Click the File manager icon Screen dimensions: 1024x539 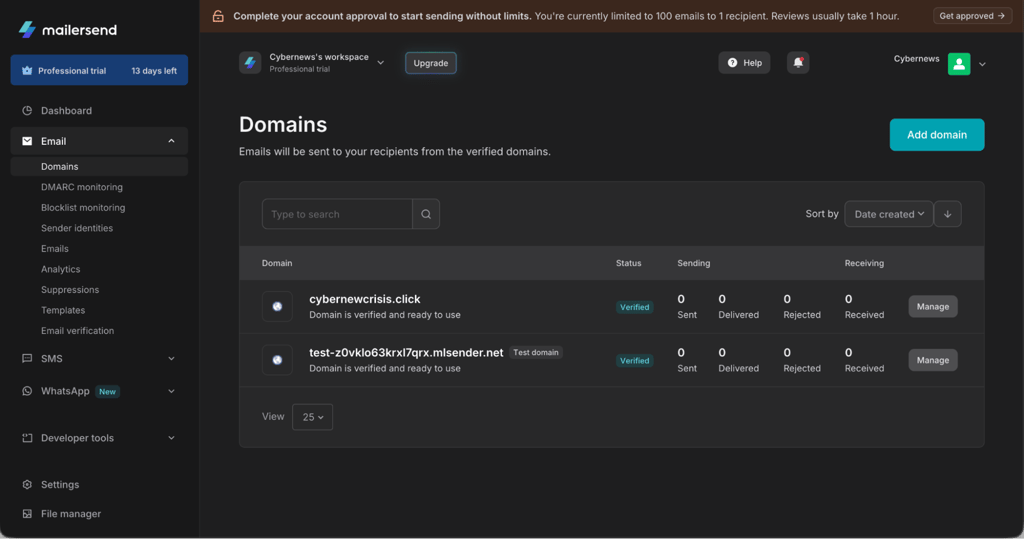point(27,514)
